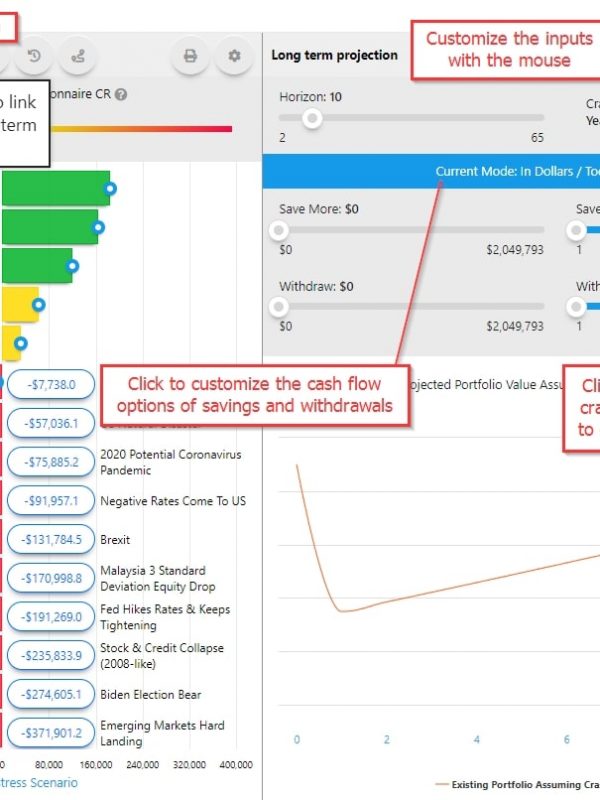Click the Horizon slider handle
The height and width of the screenshot is (800, 600).
pyautogui.click(x=312, y=118)
